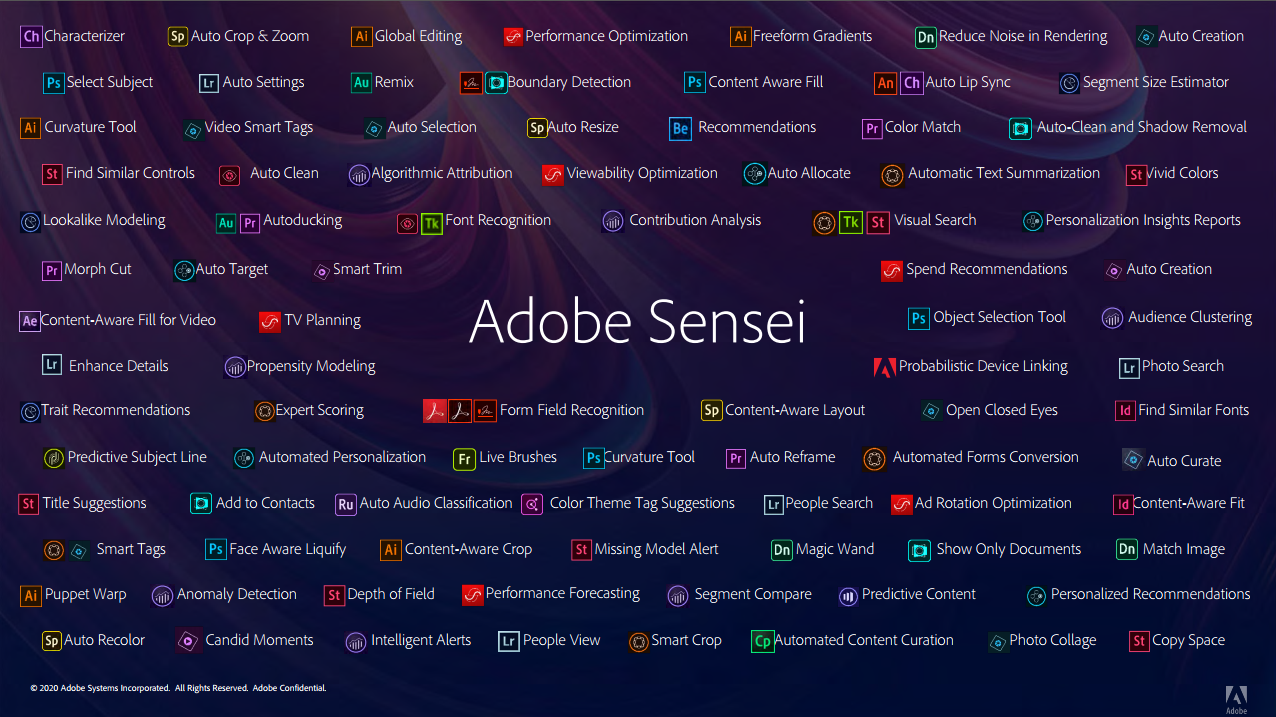The image size is (1276, 717).
Task: Click the Adobe Sensei title text
Action: [637, 321]
